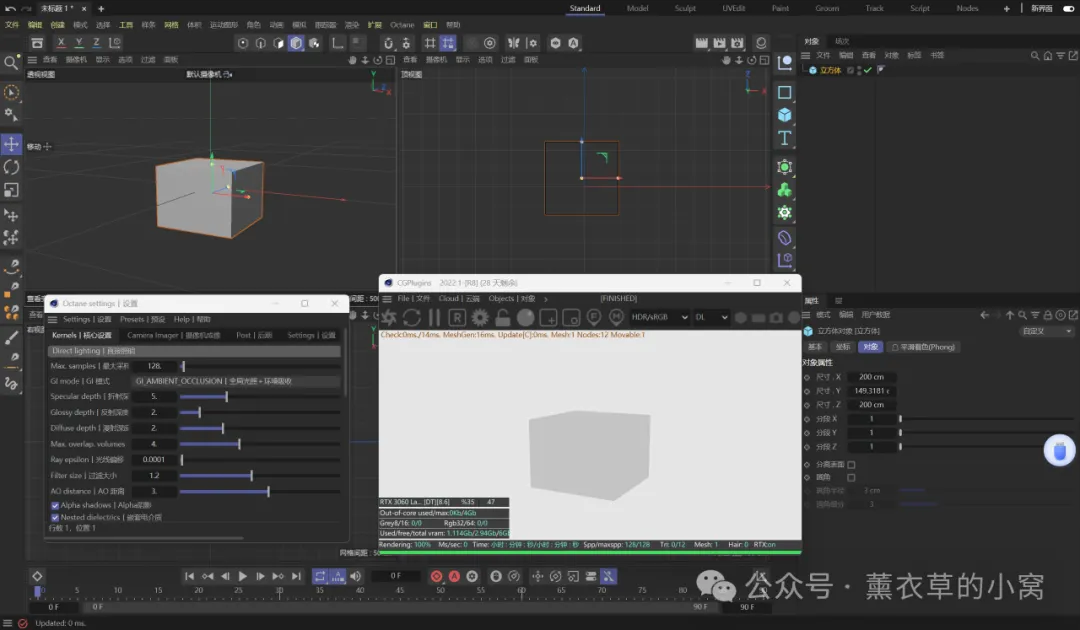Screen dimensions: 1080x630
Task: Select the Scale tool in left toolbar
Action: (11, 190)
